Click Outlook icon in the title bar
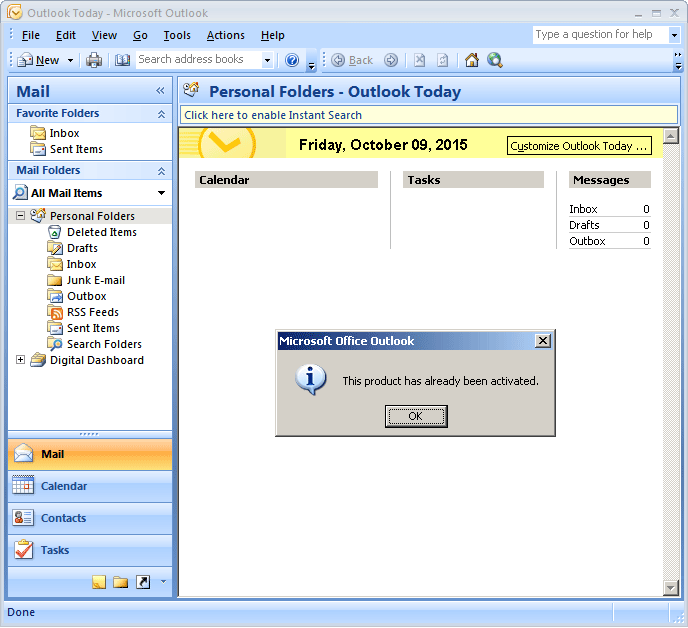Screen dimensions: 688x628 pos(14,12)
